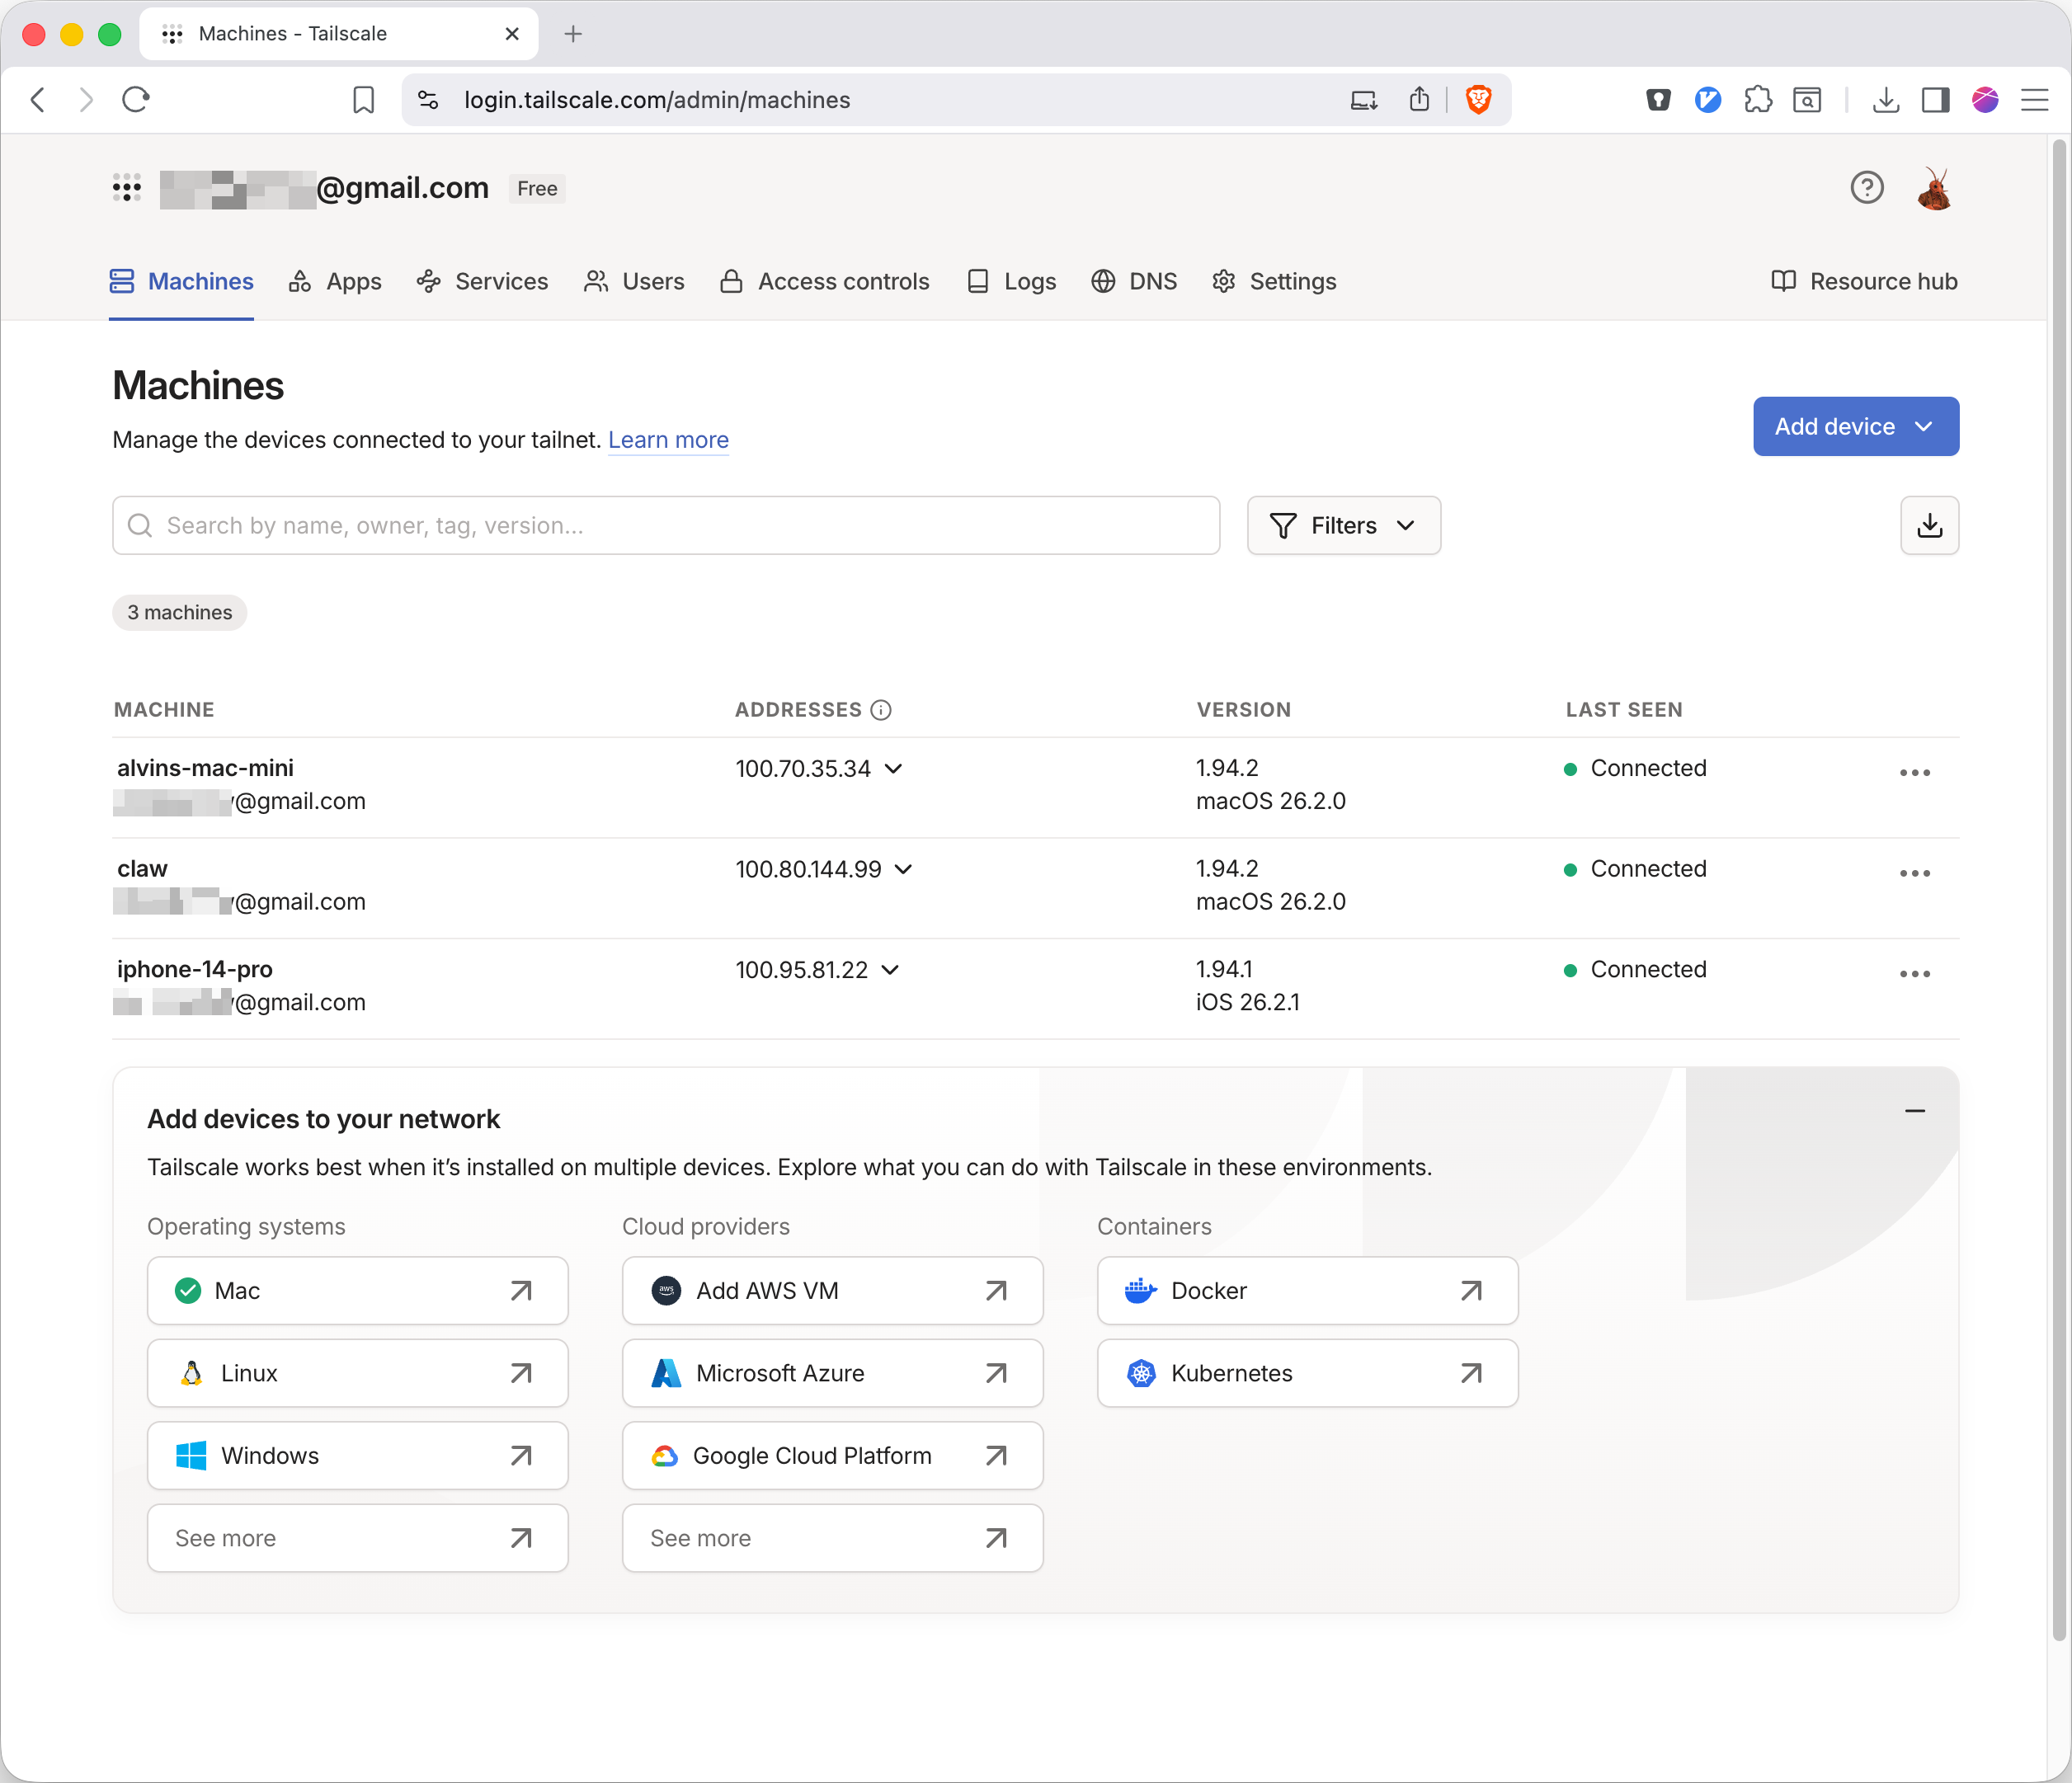The width and height of the screenshot is (2072, 1783).
Task: Click the Tailscale dots logo icon
Action: point(127,188)
